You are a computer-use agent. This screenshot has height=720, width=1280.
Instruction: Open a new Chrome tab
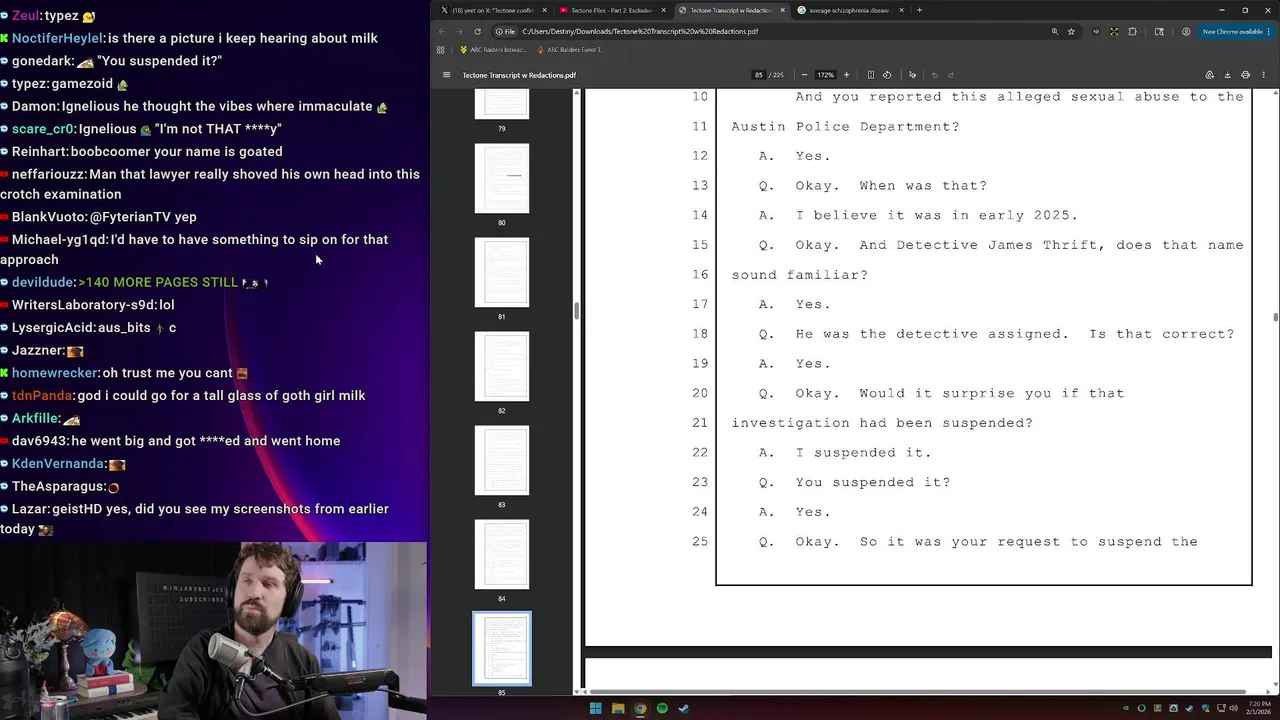tap(919, 10)
